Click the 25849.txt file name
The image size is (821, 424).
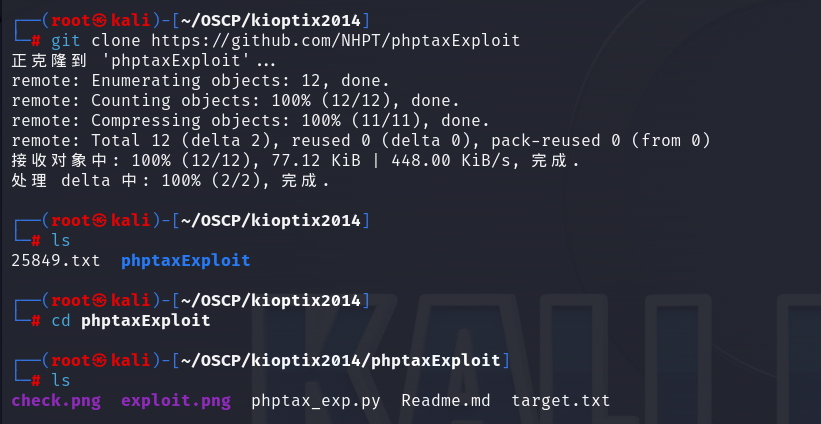click(56, 261)
